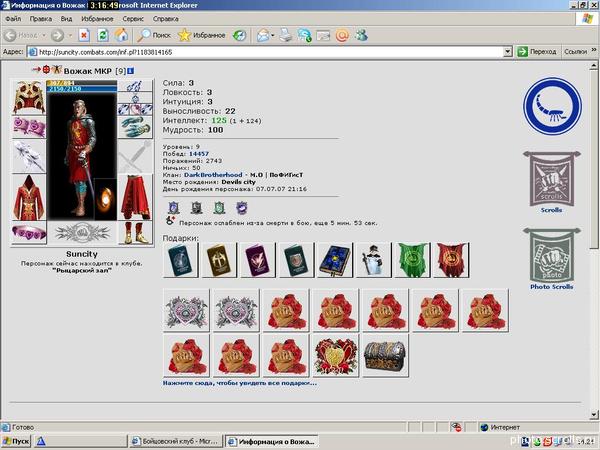The image size is (600, 450).
Task: Open the Файл menu
Action: click(13, 18)
